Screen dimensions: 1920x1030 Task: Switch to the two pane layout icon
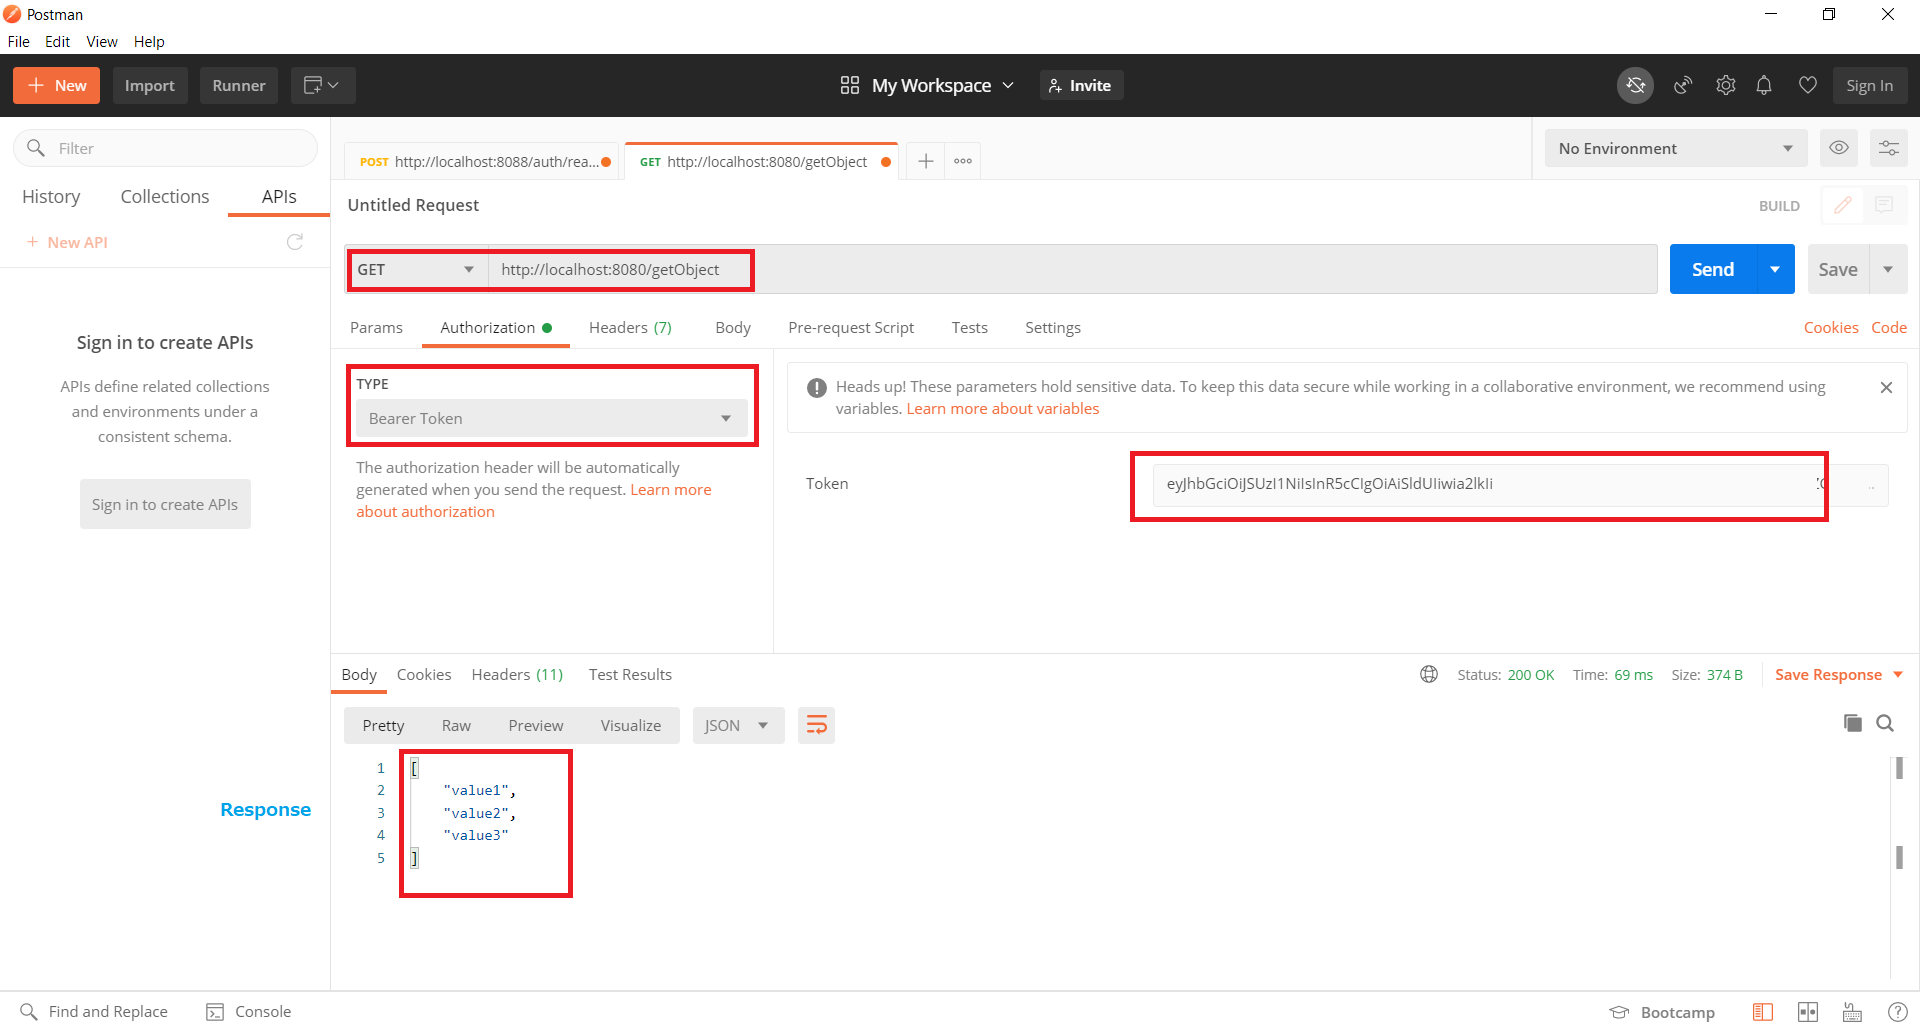[1808, 1013]
